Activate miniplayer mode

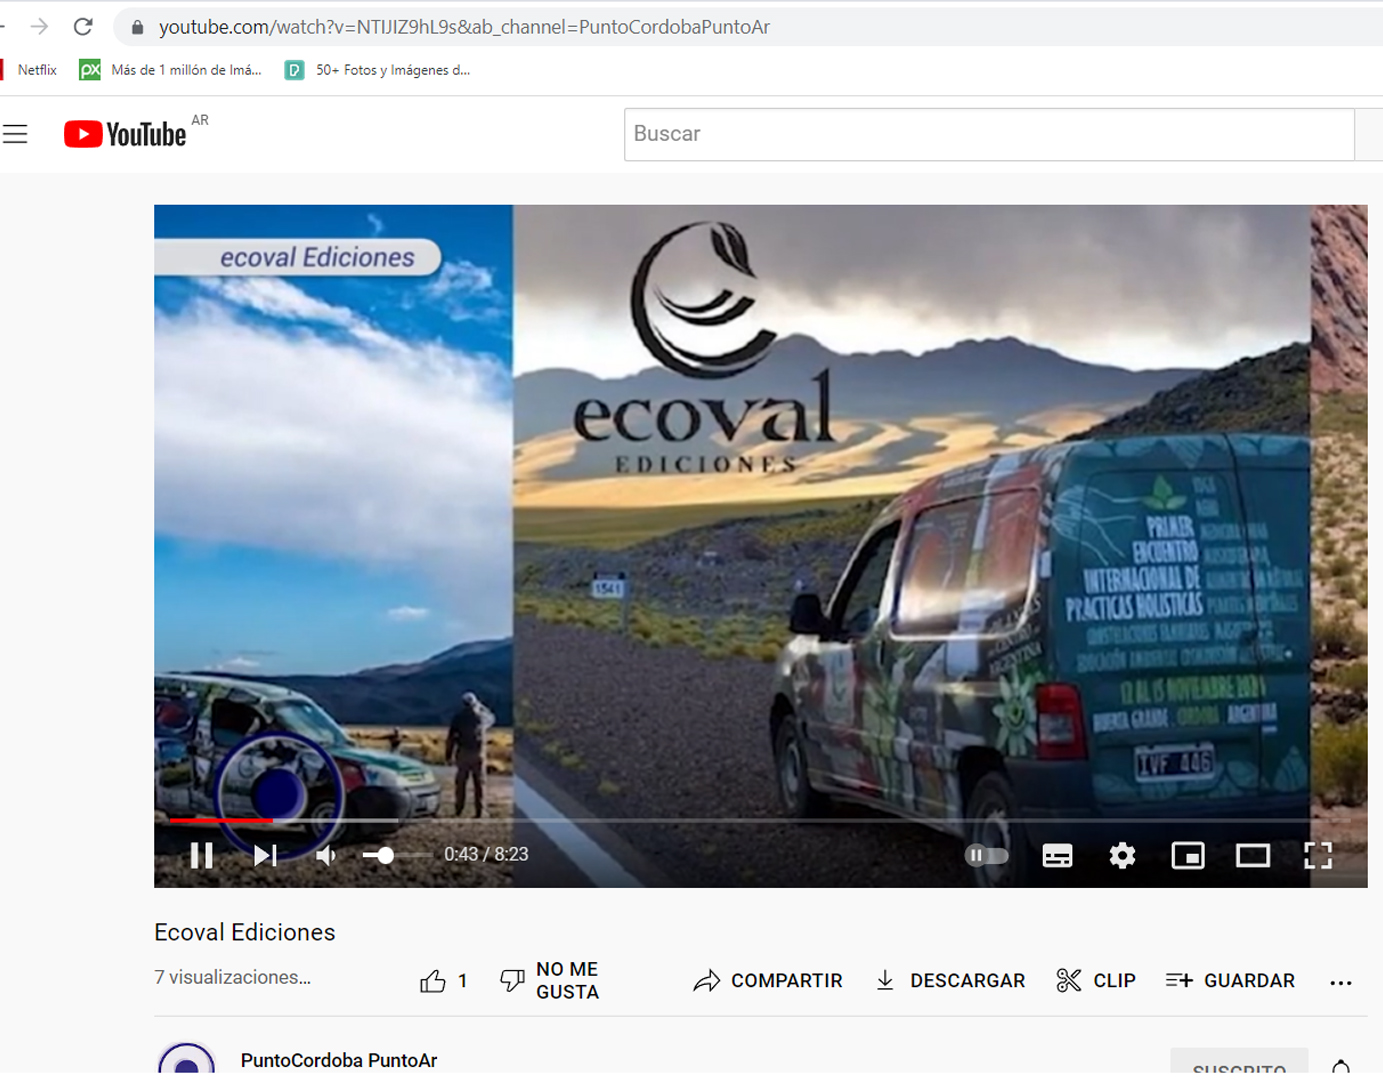click(x=1187, y=855)
